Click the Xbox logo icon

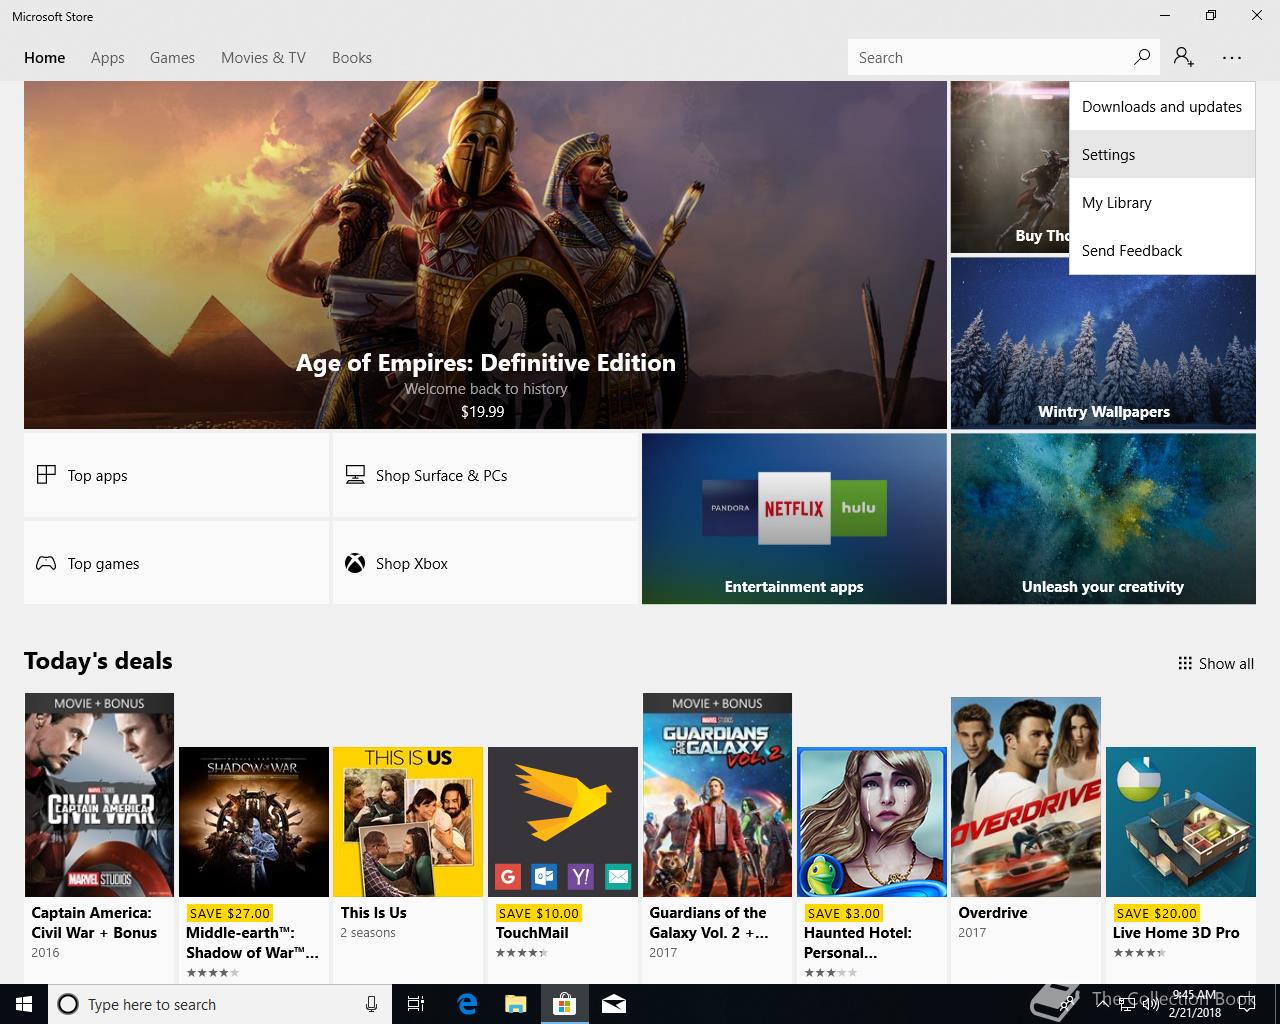355,563
